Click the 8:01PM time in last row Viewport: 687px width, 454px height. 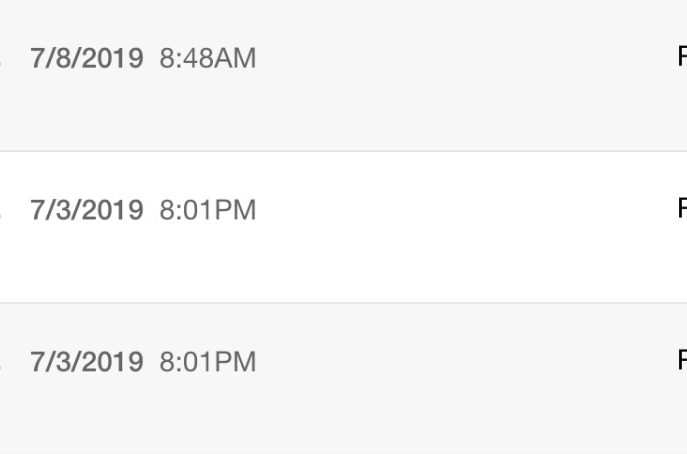[x=208, y=362]
